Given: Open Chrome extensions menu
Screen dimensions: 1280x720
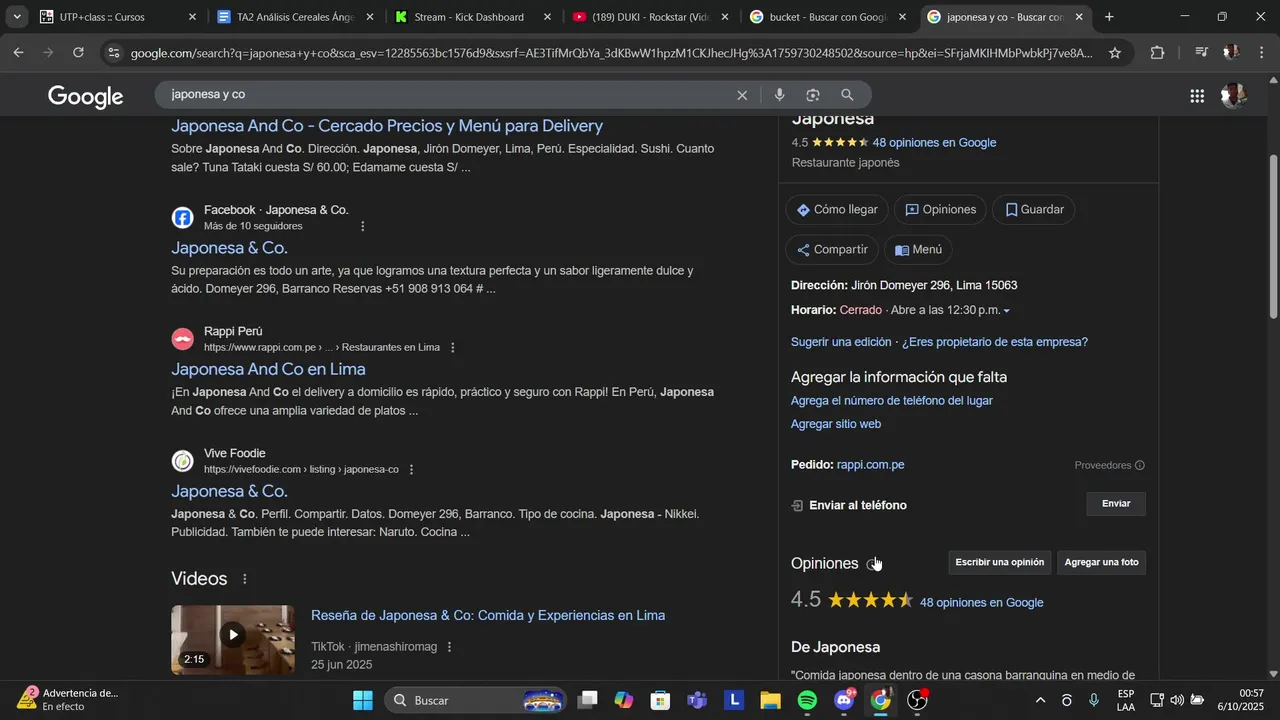Looking at the screenshot, I should click(1157, 53).
